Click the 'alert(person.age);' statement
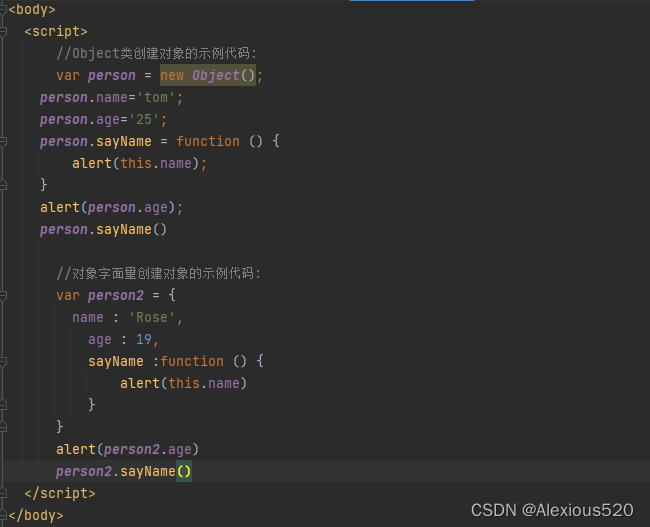 (111, 207)
